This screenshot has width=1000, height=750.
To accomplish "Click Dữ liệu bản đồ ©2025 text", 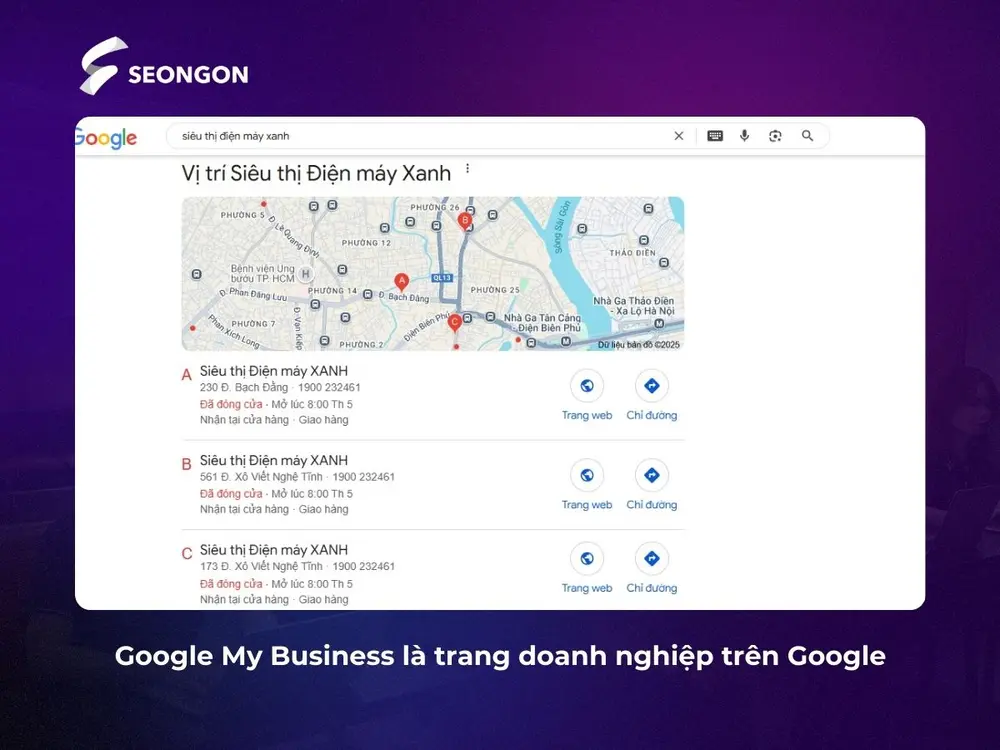I will (x=638, y=344).
